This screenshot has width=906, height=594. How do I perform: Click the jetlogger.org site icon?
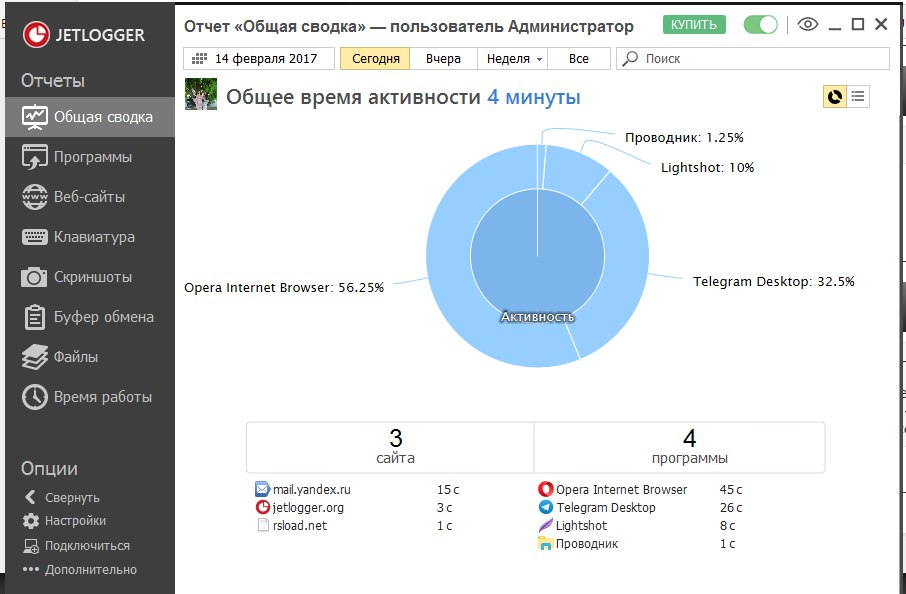coord(262,507)
